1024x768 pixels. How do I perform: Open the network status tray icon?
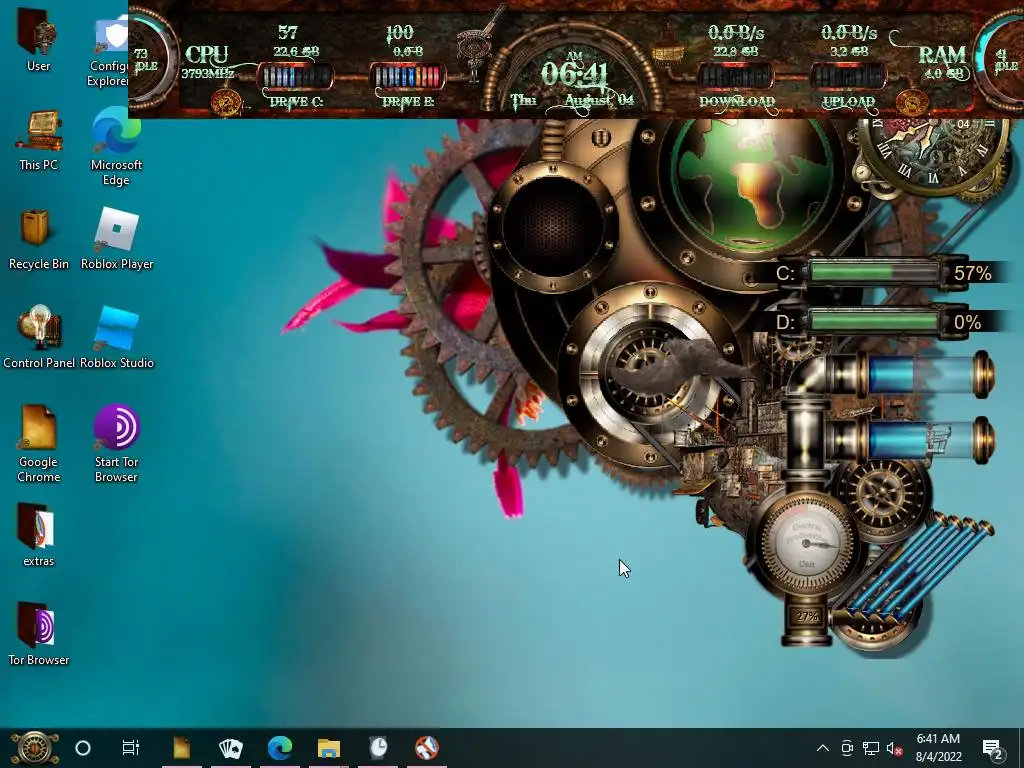point(871,748)
